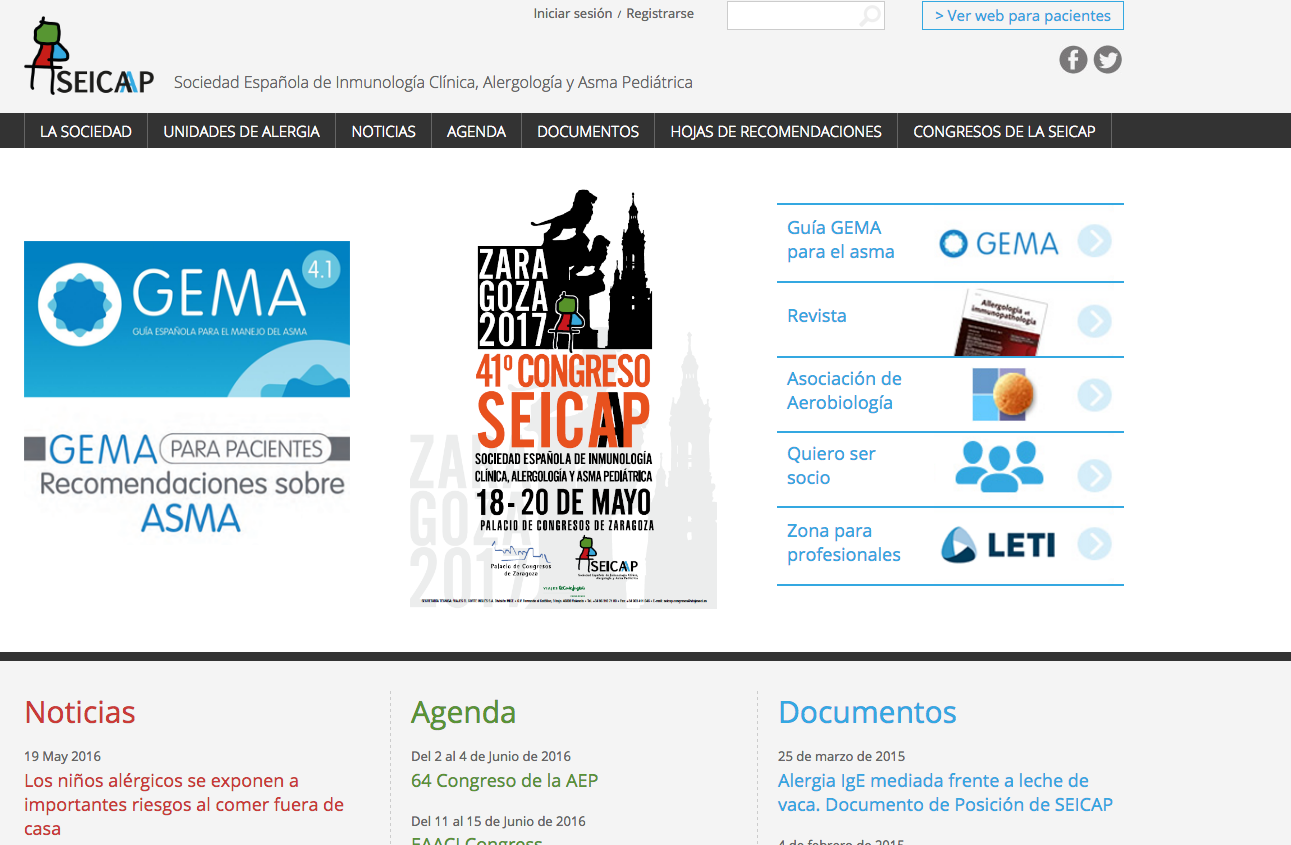
Task: Click the magnifying glass search icon
Action: pyautogui.click(x=871, y=16)
